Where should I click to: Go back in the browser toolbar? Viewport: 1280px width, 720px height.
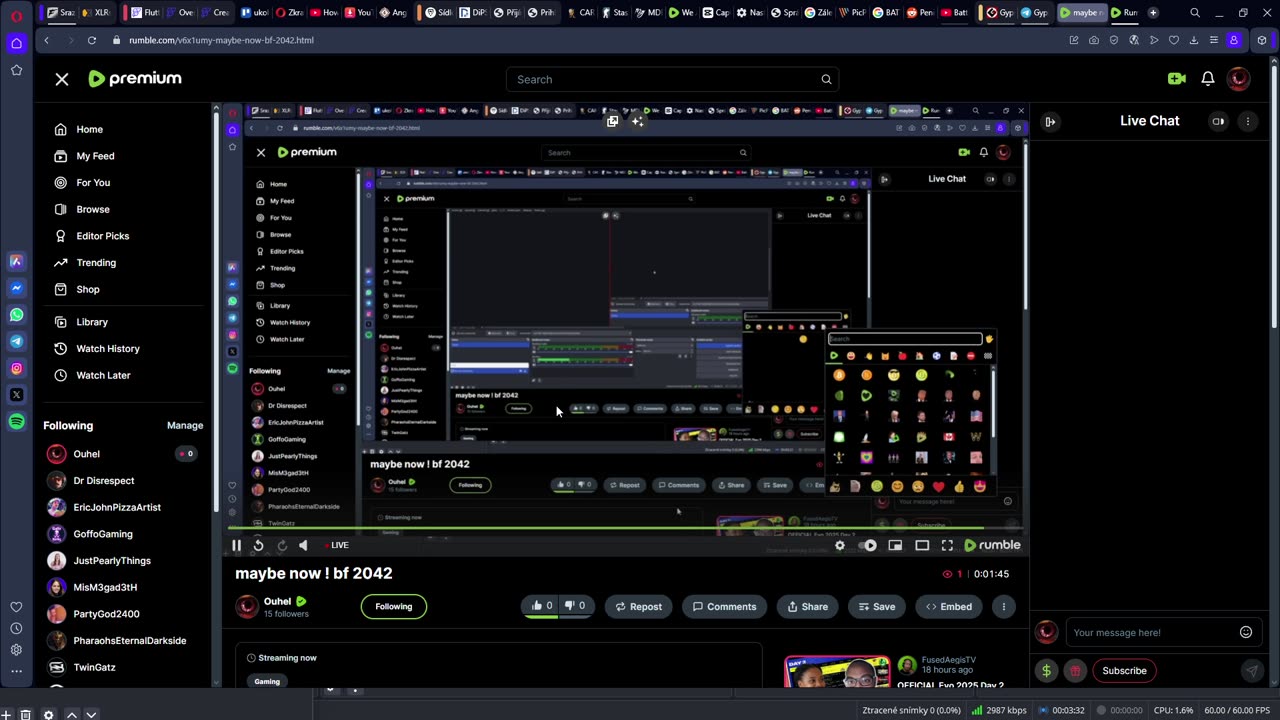[46, 40]
